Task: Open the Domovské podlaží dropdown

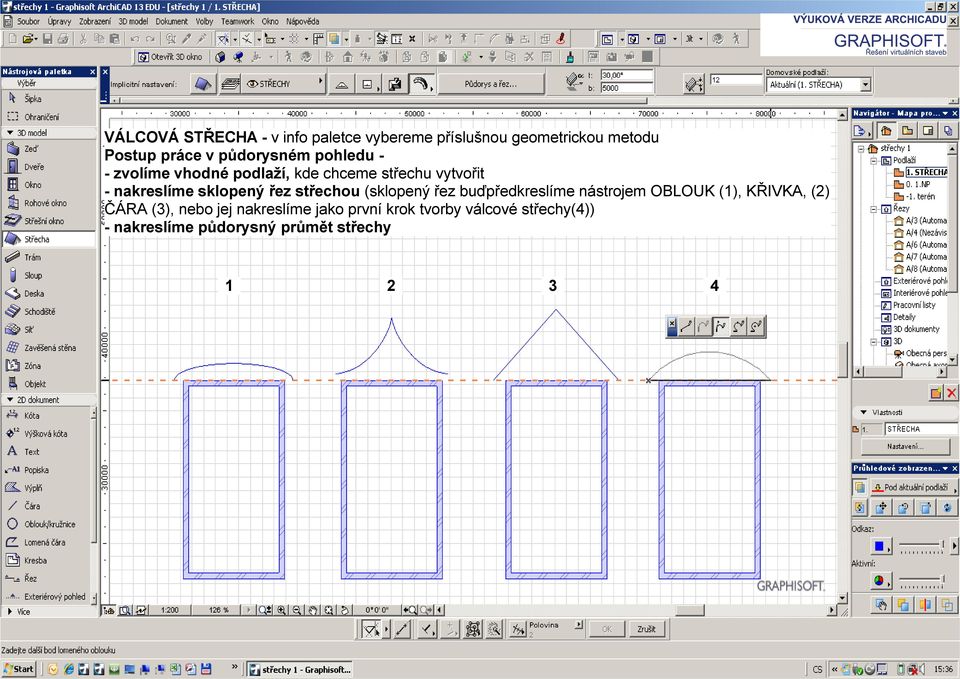Action: click(865, 84)
